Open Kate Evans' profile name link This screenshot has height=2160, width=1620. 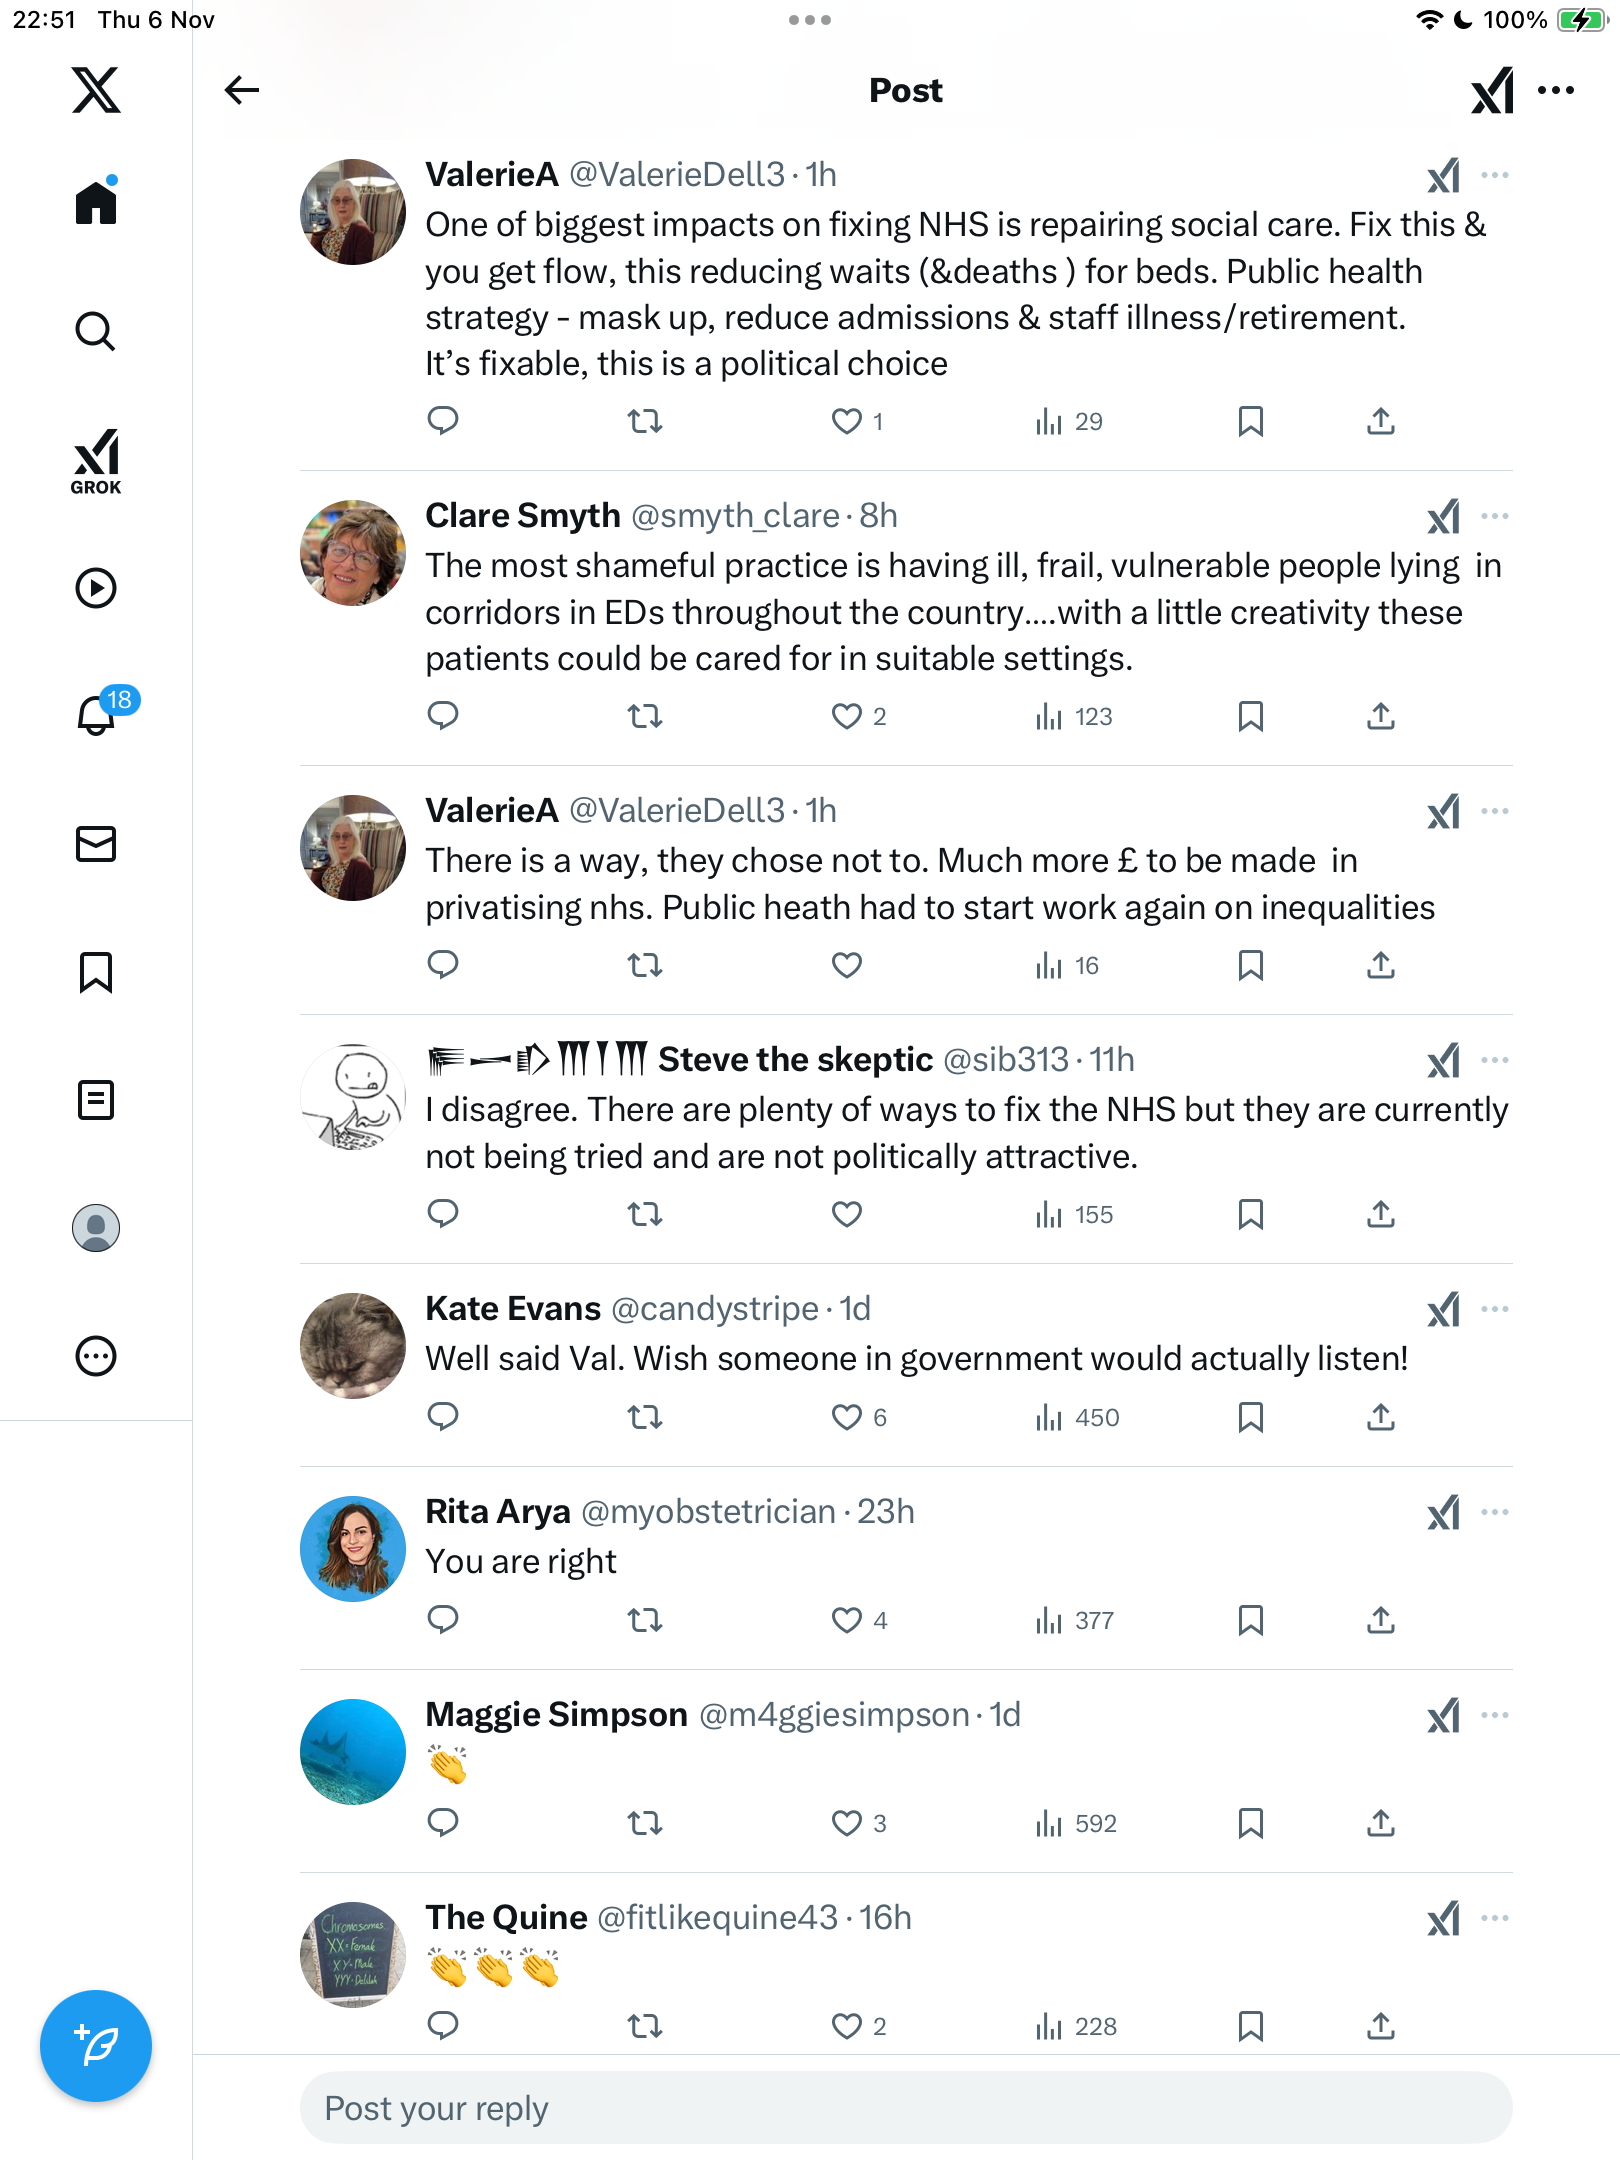[513, 1308]
